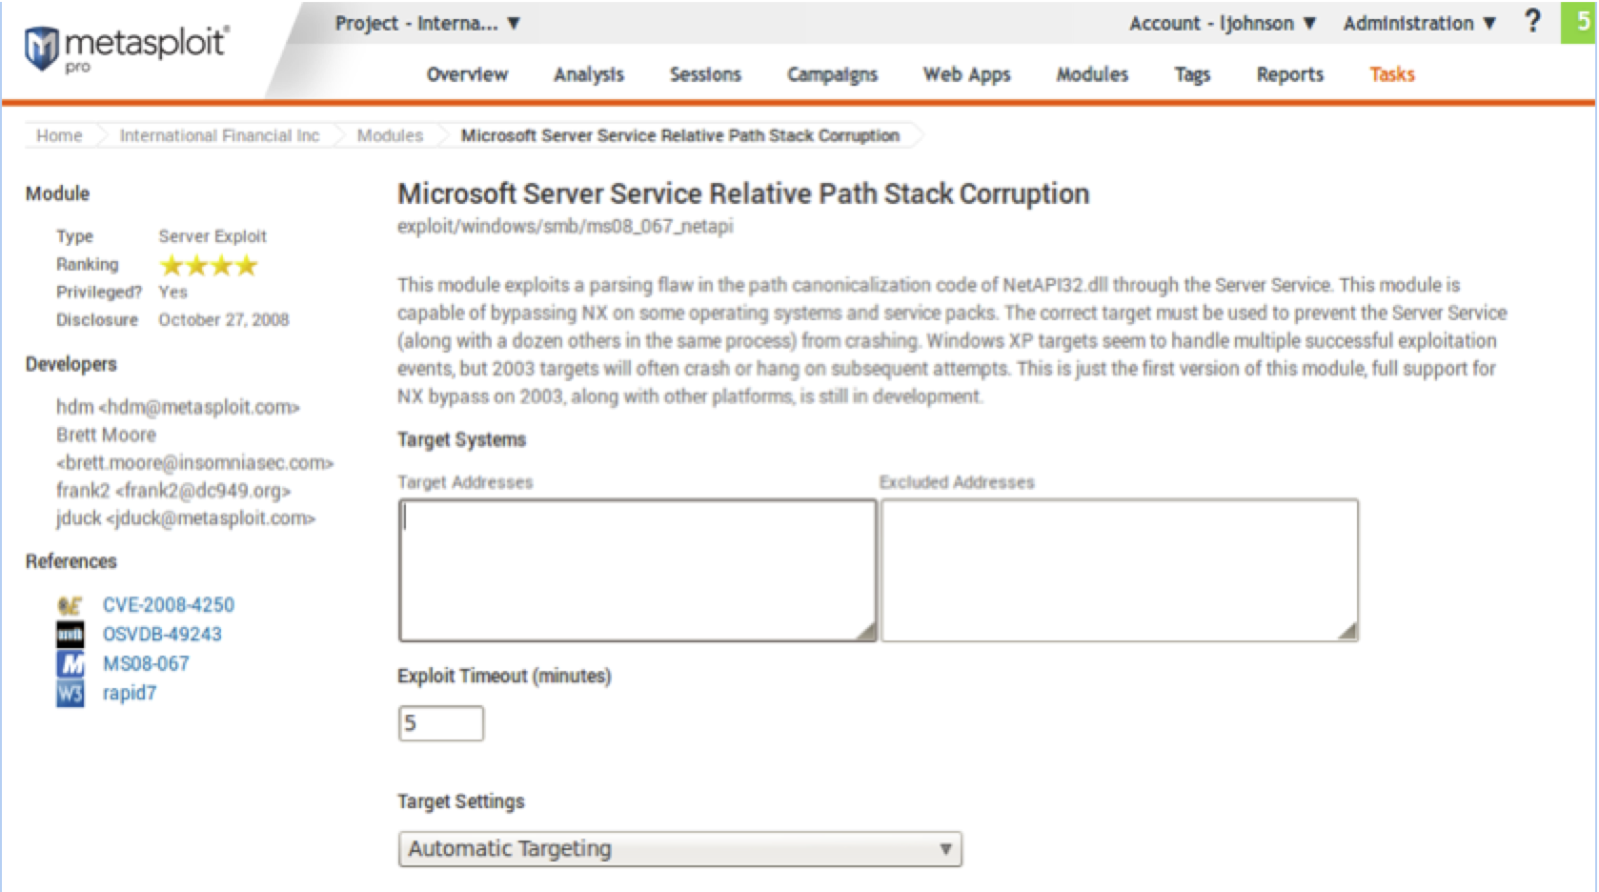Click the Microsoft MS08-067 reference icon

(69, 663)
